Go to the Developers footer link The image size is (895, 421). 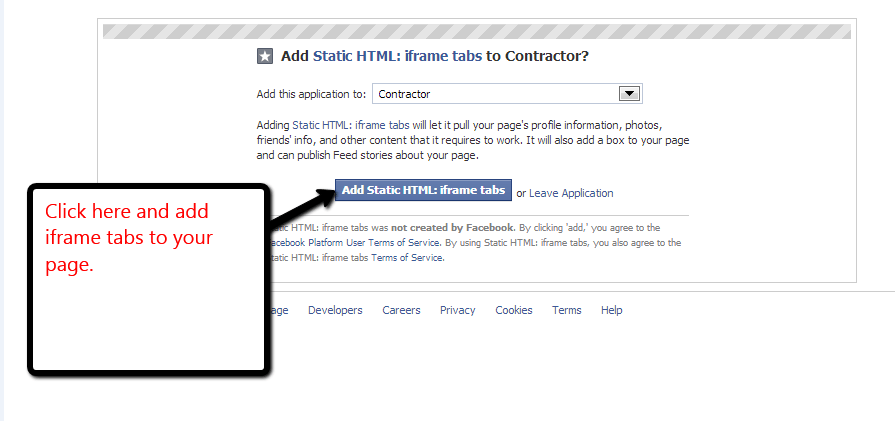click(335, 310)
